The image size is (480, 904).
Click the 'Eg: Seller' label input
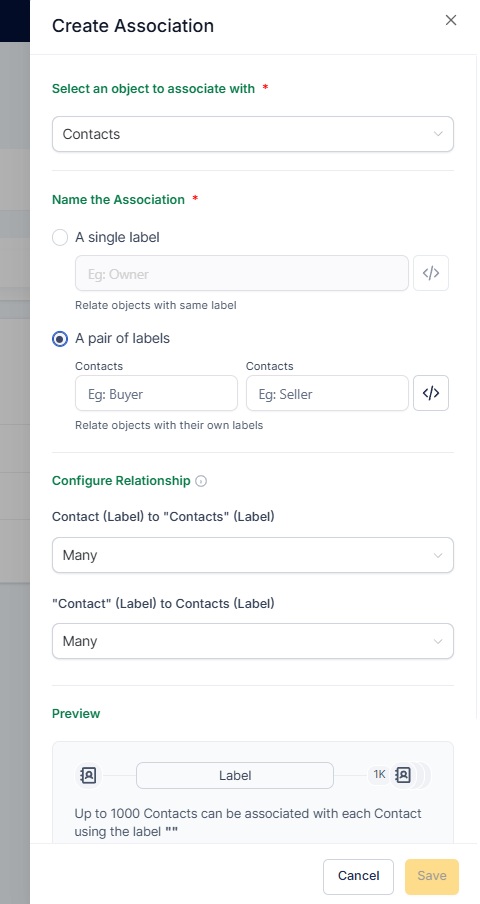(x=327, y=393)
